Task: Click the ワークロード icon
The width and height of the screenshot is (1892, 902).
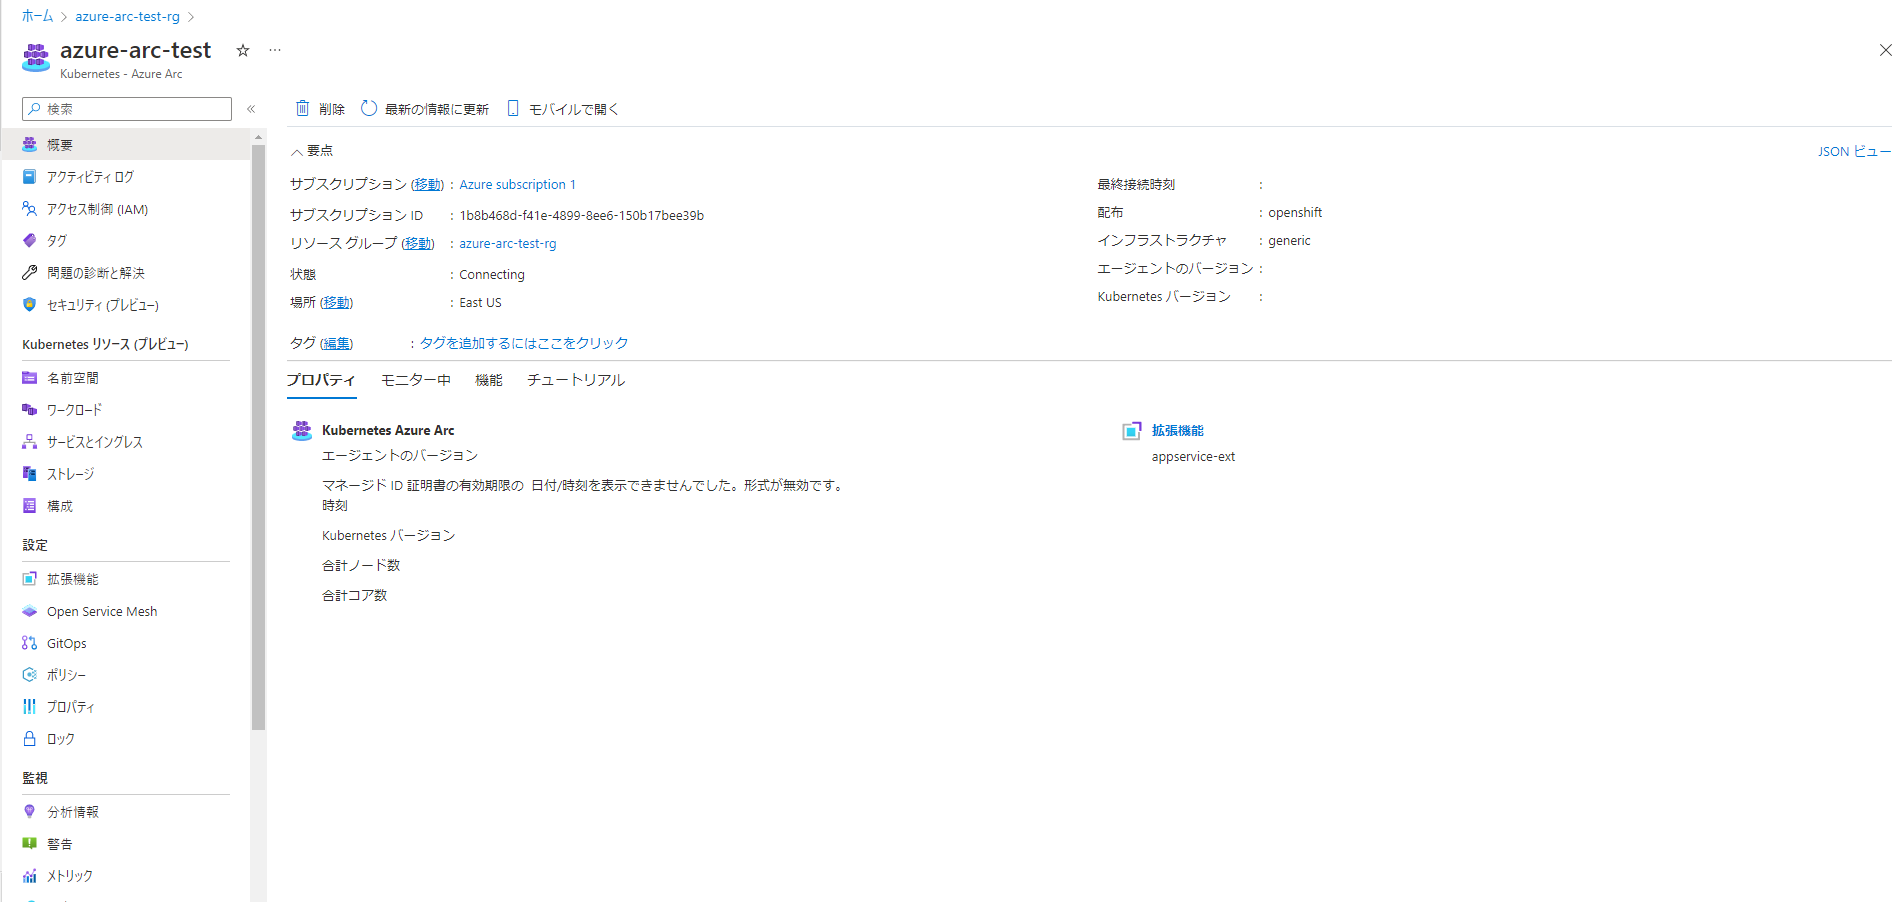Action: (x=30, y=409)
